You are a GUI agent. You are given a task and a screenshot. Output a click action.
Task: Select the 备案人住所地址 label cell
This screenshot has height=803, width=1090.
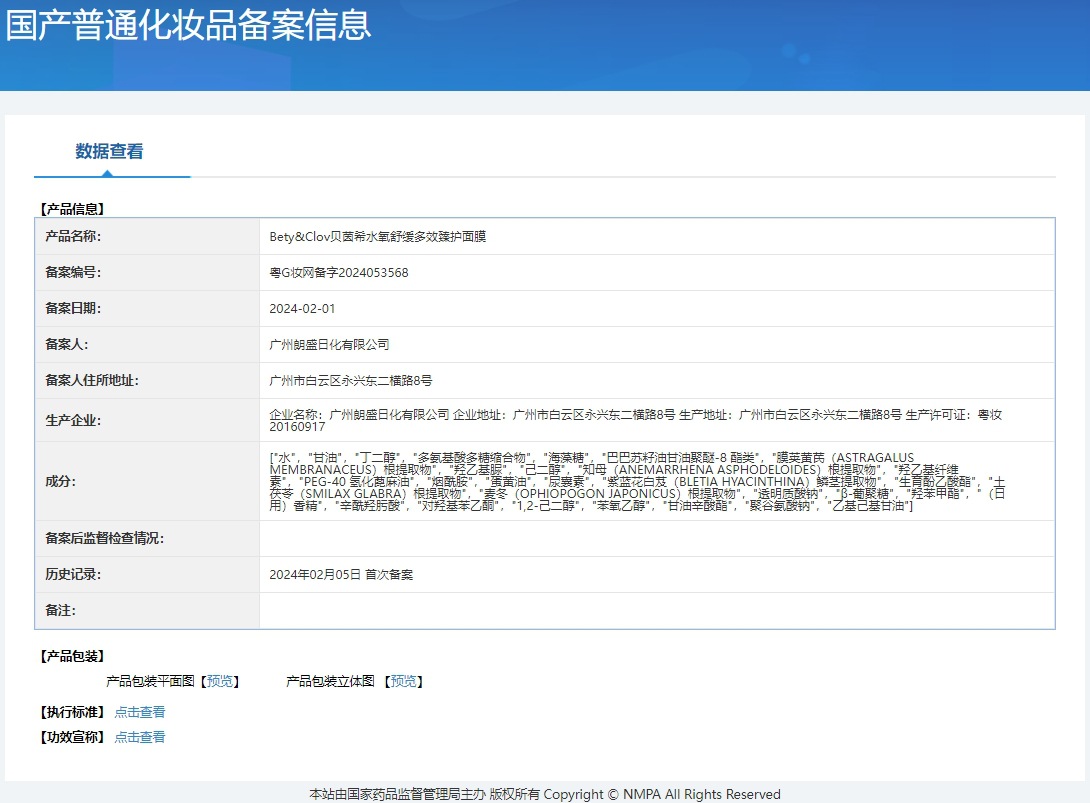click(147, 381)
